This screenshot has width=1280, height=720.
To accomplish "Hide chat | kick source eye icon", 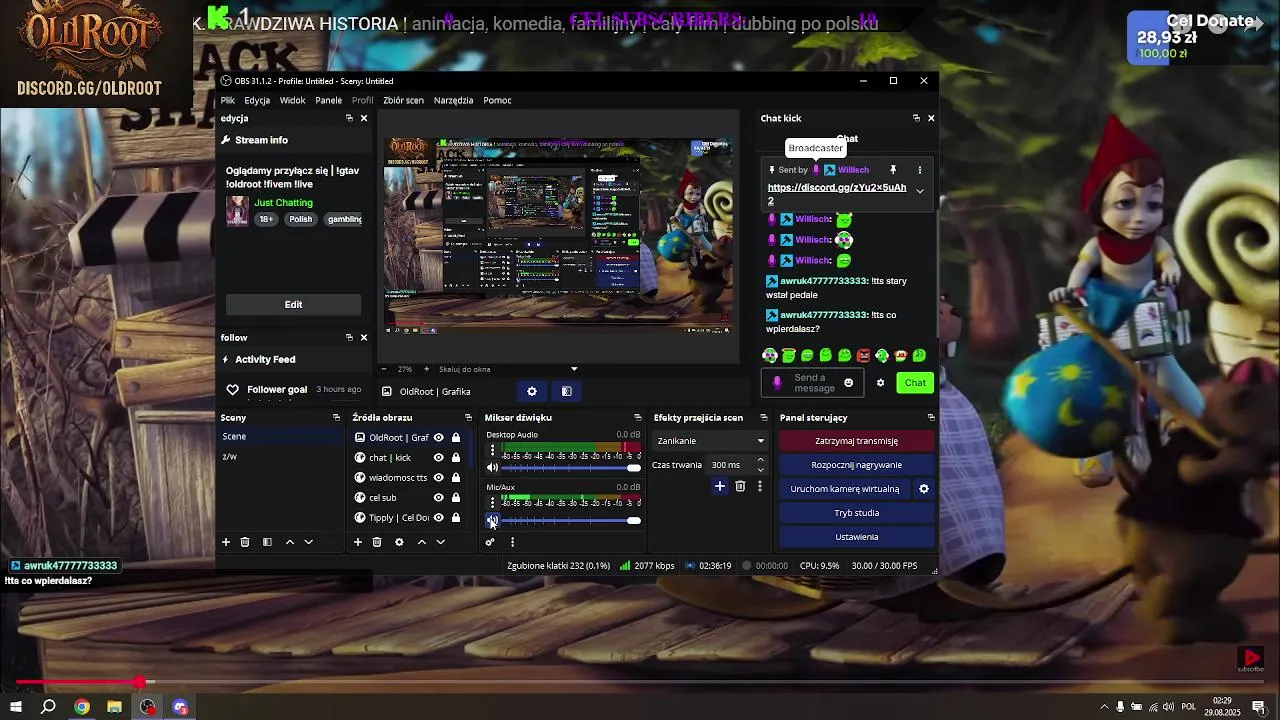I will click(438, 457).
